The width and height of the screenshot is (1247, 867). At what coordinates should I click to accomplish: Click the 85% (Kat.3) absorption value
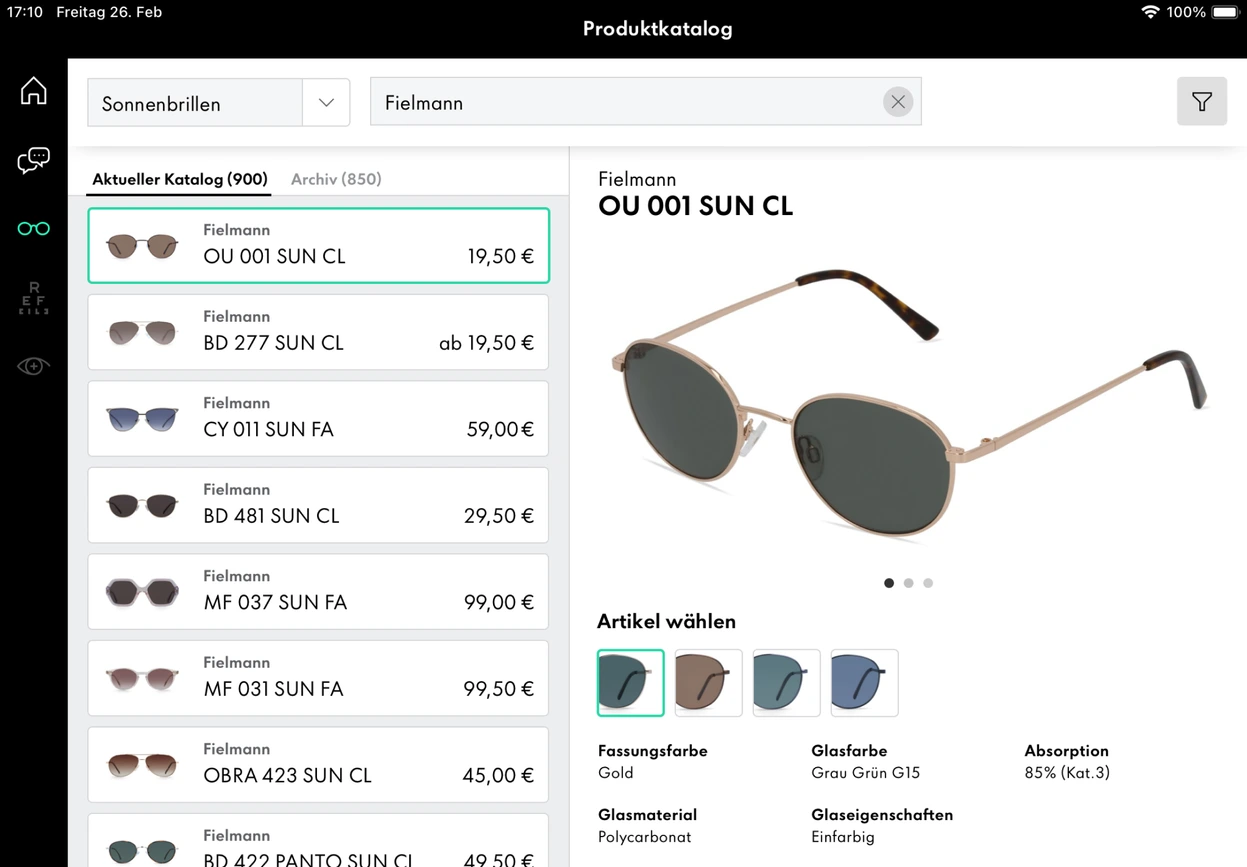click(x=1067, y=773)
